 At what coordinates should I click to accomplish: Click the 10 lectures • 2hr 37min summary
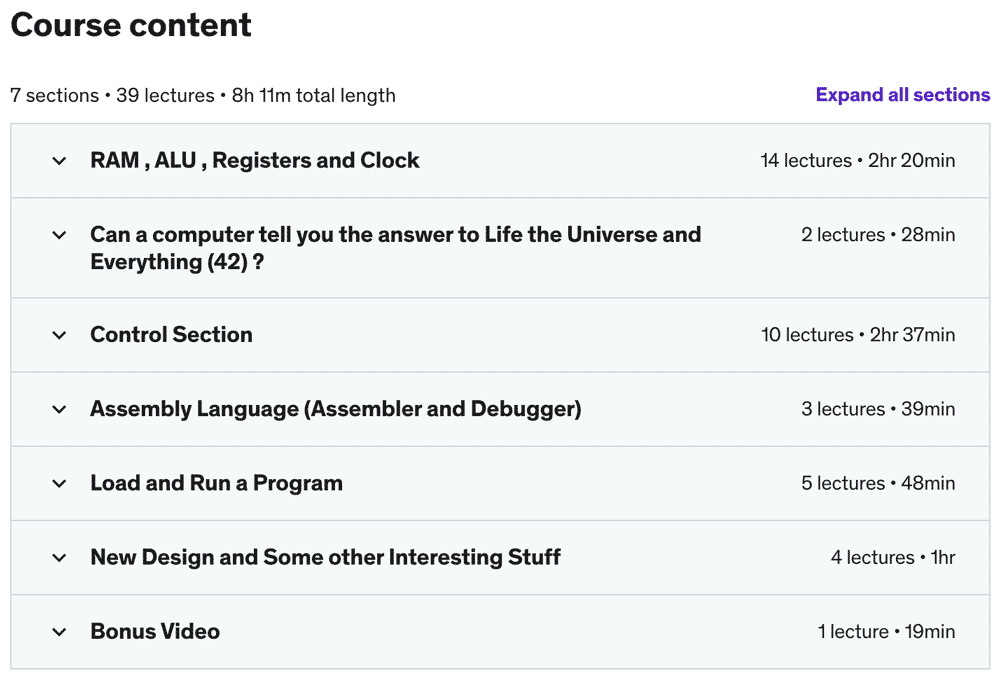[857, 335]
